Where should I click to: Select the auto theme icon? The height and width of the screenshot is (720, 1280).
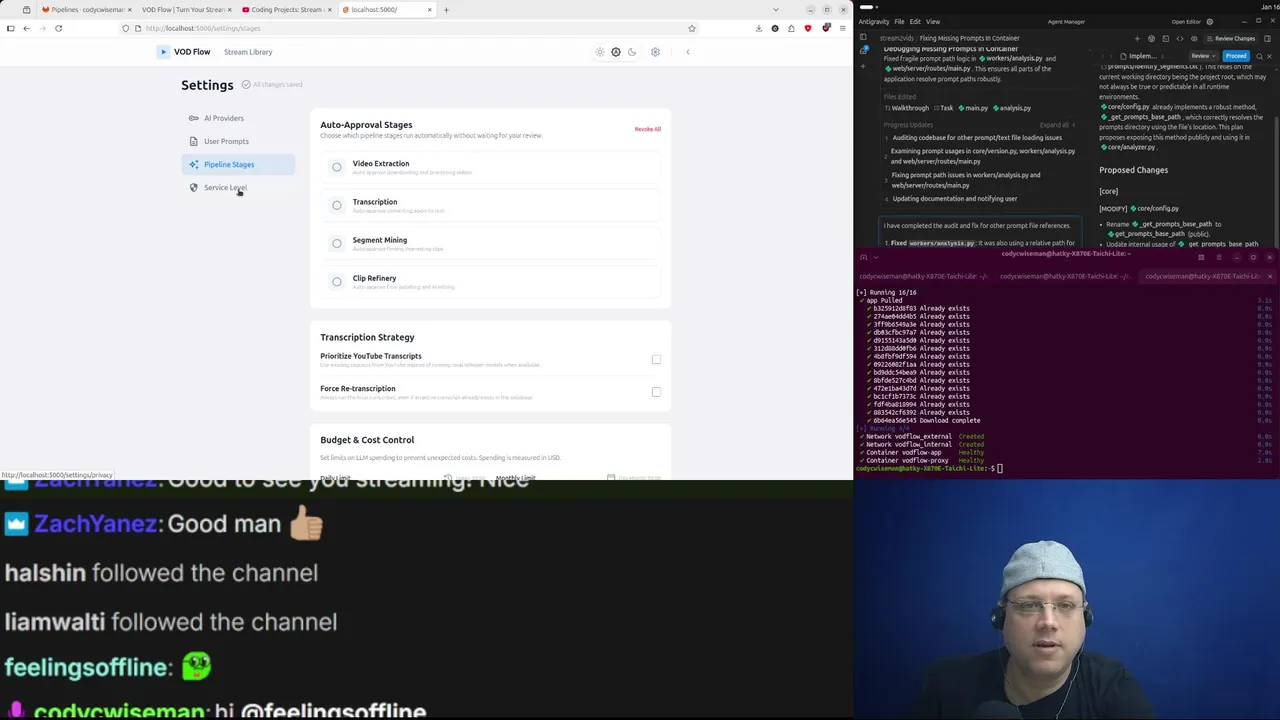pos(616,52)
